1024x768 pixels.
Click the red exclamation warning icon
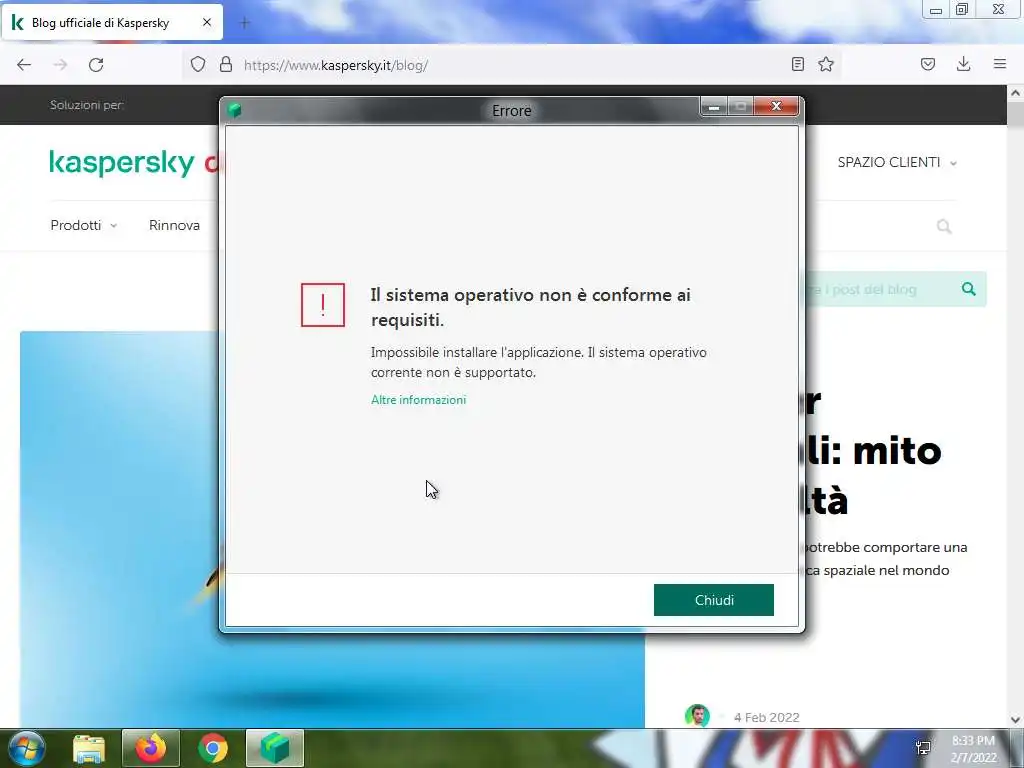pyautogui.click(x=323, y=305)
